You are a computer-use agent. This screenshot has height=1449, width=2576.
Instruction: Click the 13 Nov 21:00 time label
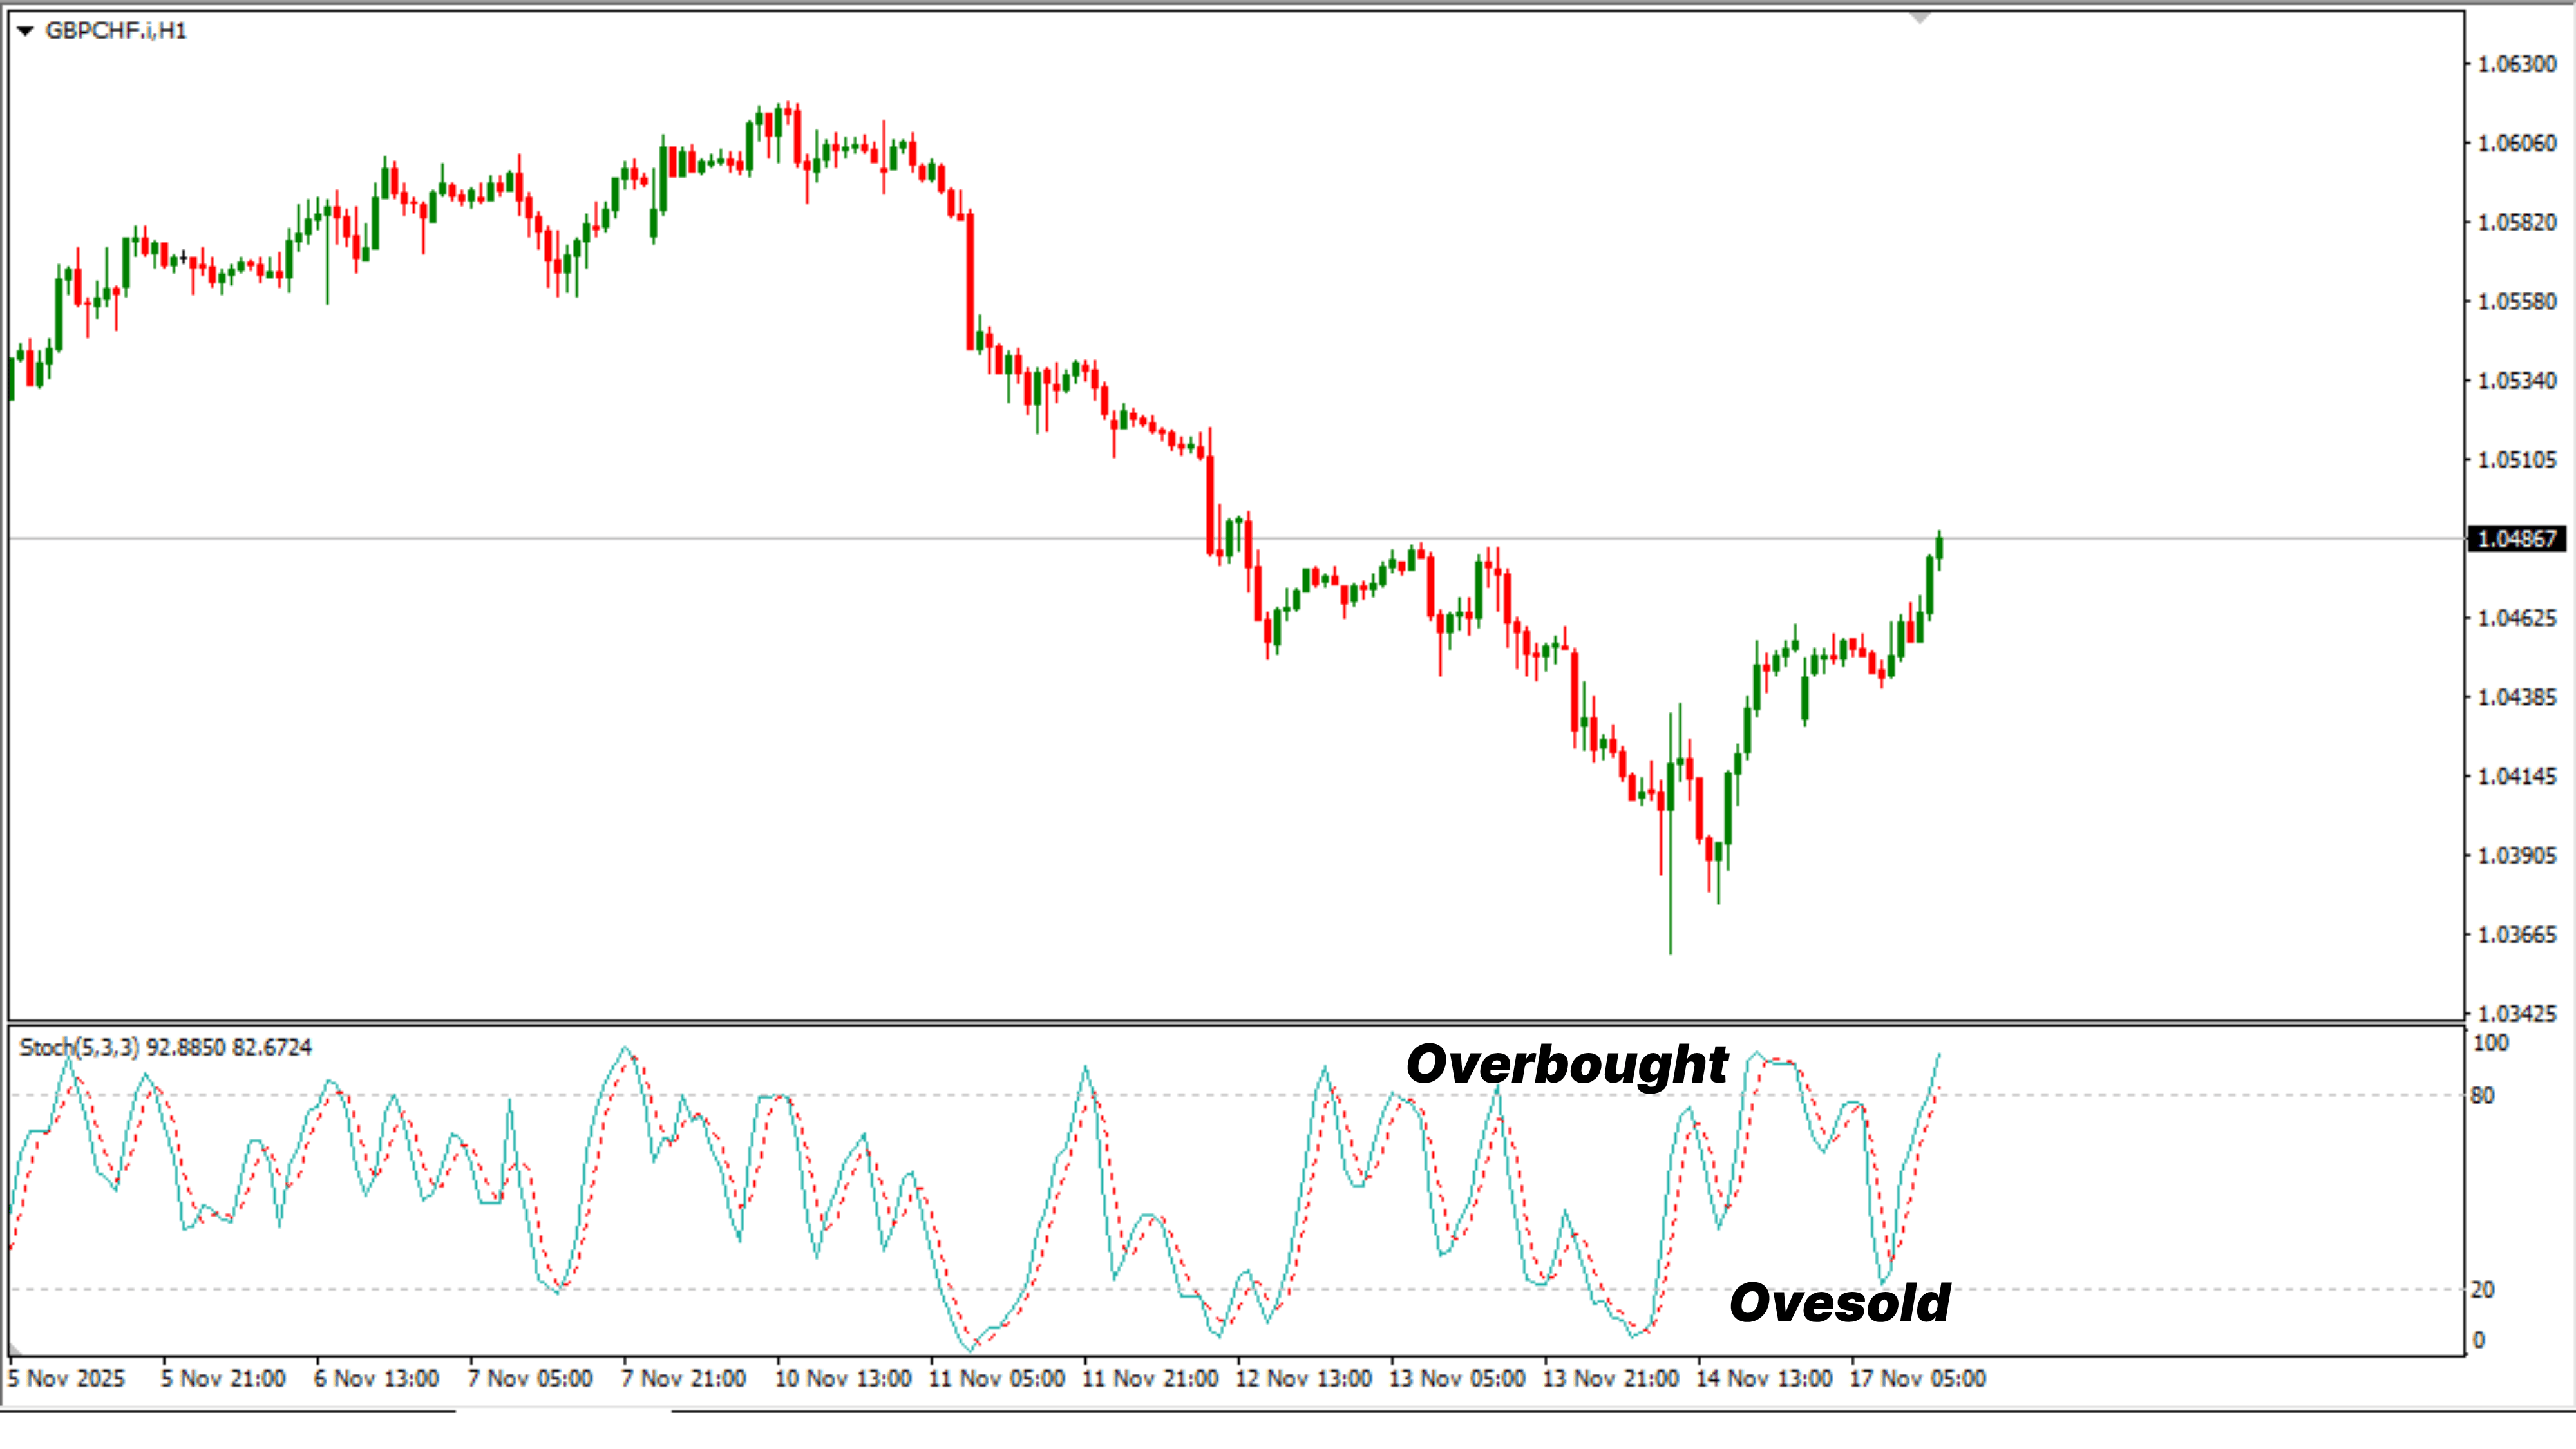(x=1611, y=1379)
